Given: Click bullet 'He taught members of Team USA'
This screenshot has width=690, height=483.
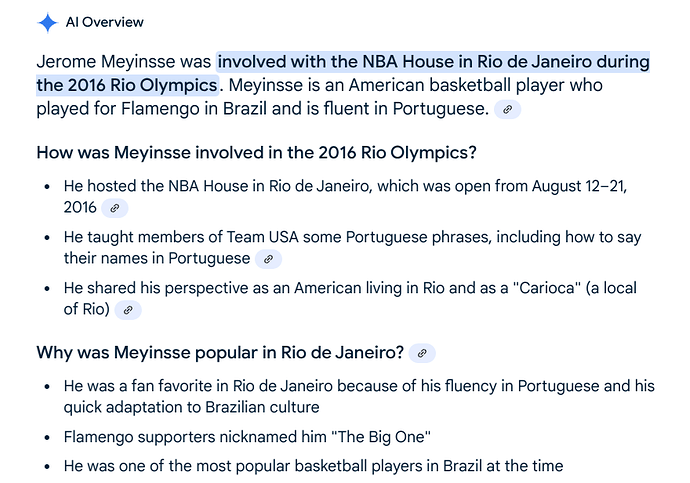Looking at the screenshot, I should (x=352, y=248).
